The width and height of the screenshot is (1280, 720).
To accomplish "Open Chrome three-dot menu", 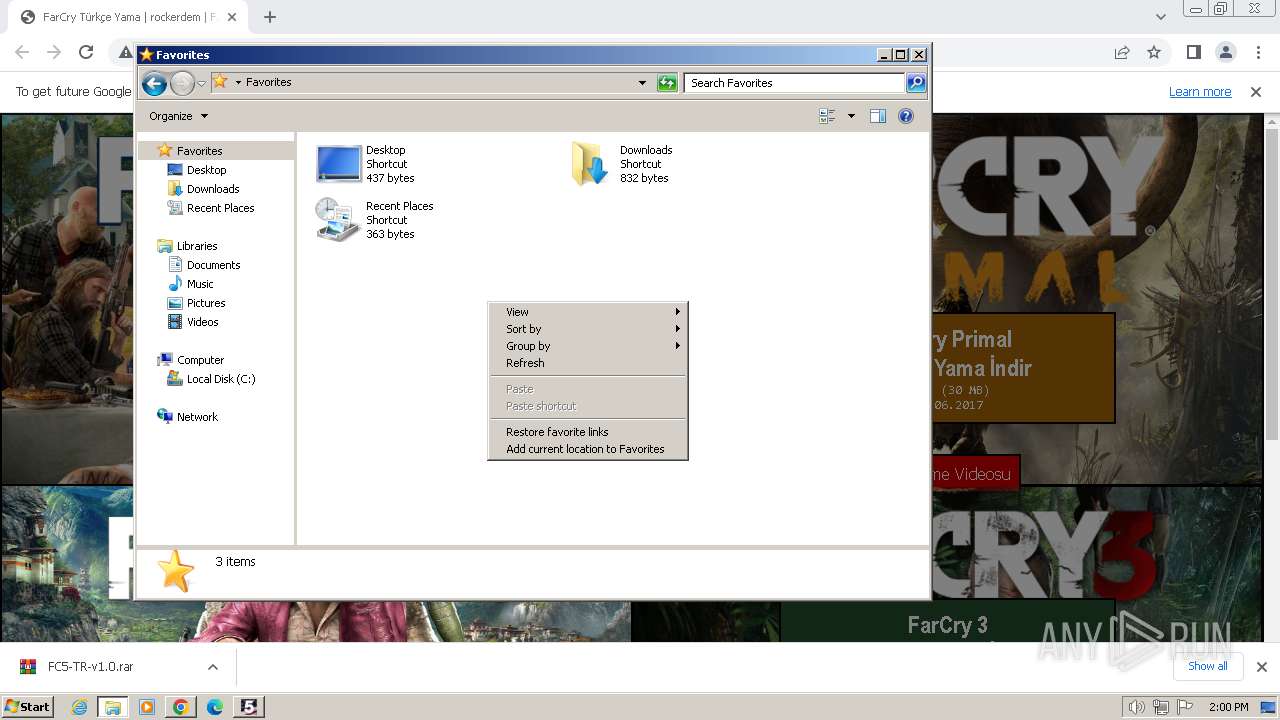I will tap(1257, 52).
